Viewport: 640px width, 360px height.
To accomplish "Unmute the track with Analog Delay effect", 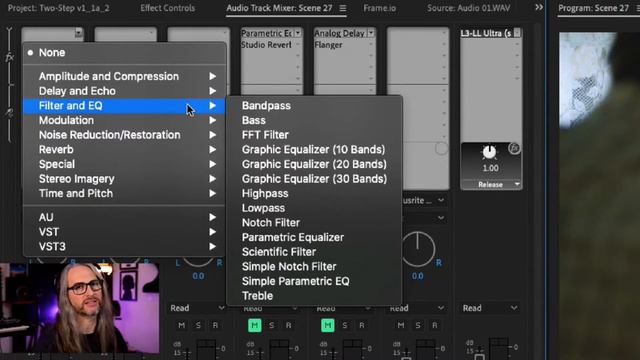I will [x=328, y=325].
